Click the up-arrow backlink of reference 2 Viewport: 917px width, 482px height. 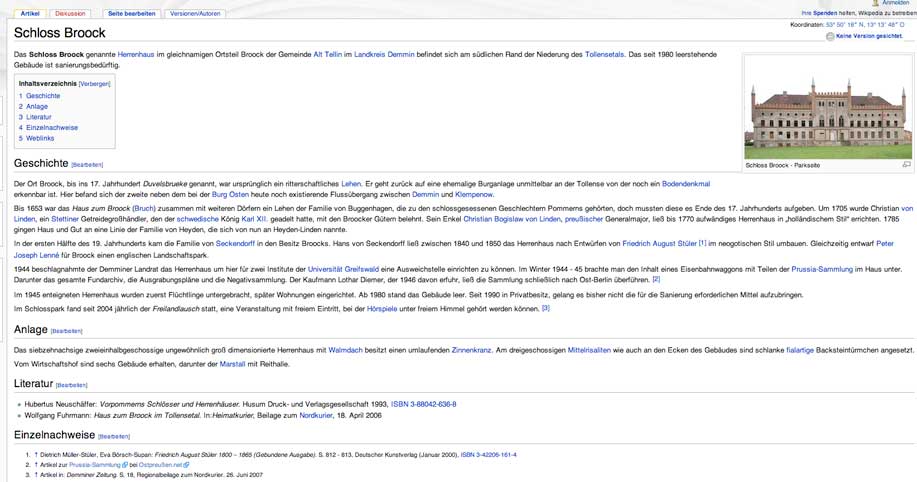coord(36,465)
